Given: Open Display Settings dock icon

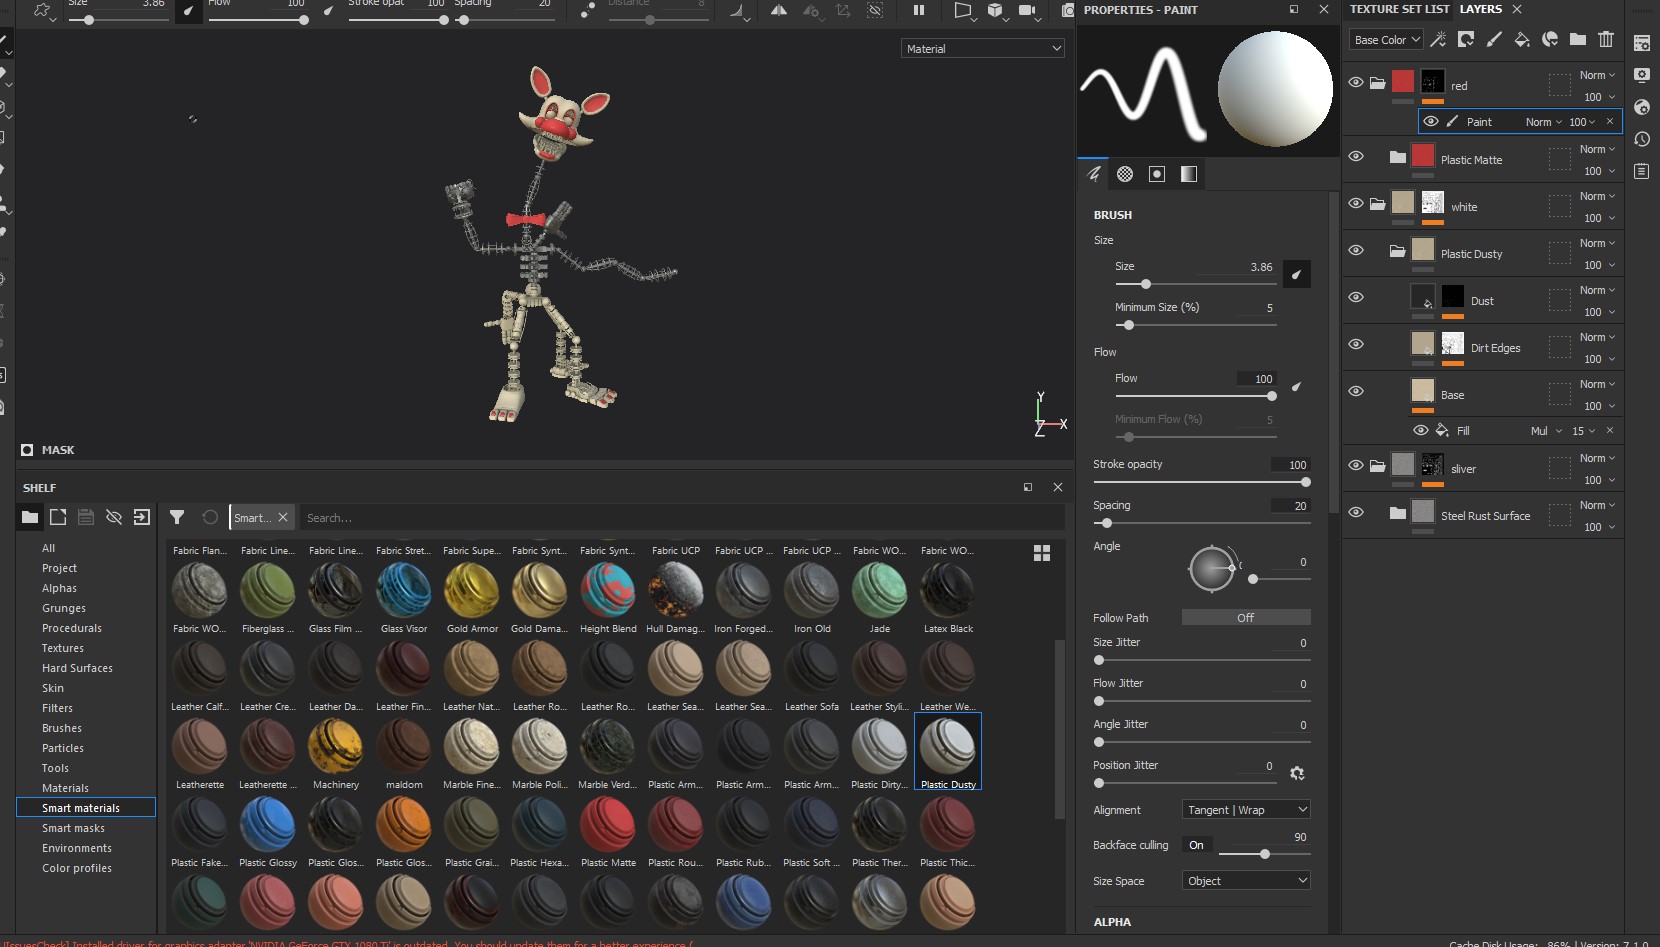Looking at the screenshot, I should pyautogui.click(x=1642, y=75).
